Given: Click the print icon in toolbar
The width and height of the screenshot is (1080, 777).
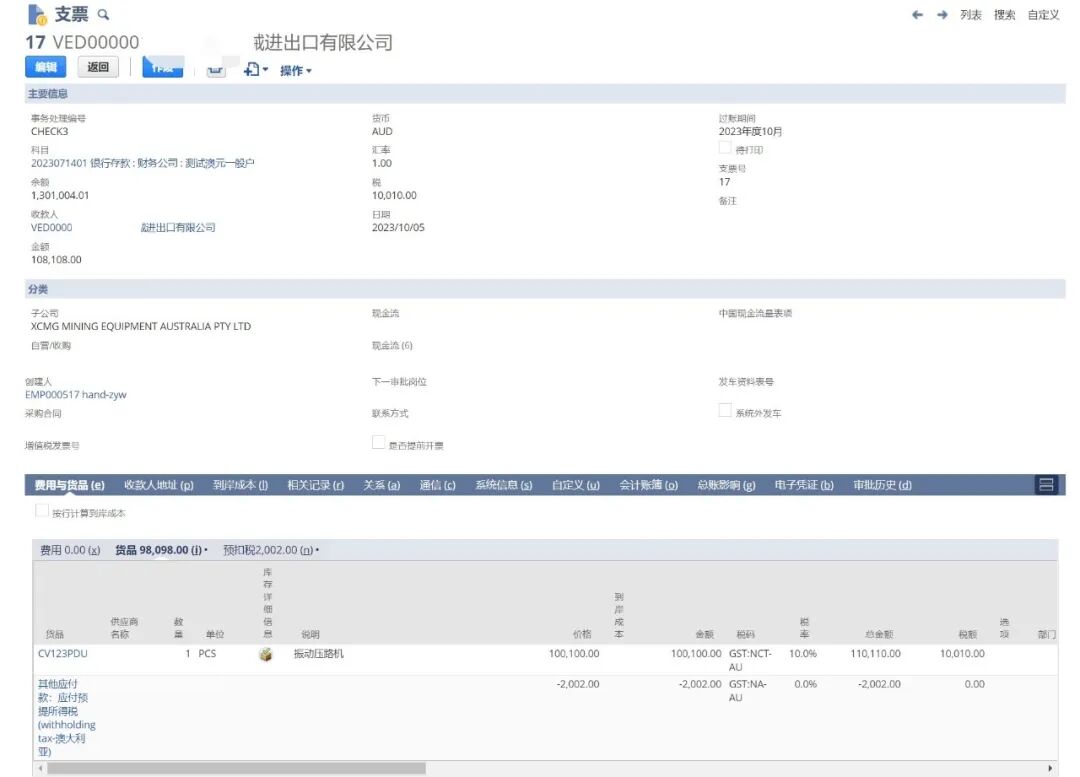Looking at the screenshot, I should (216, 70).
